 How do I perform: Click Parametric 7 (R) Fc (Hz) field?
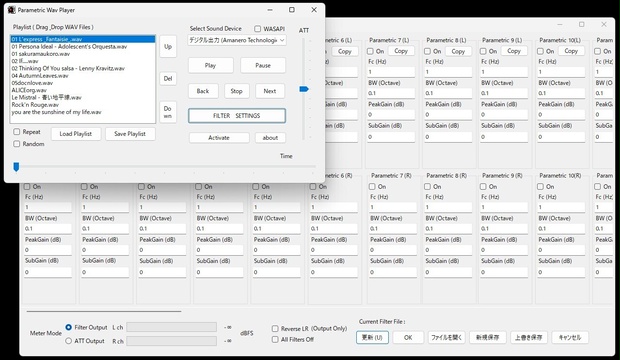tap(393, 207)
